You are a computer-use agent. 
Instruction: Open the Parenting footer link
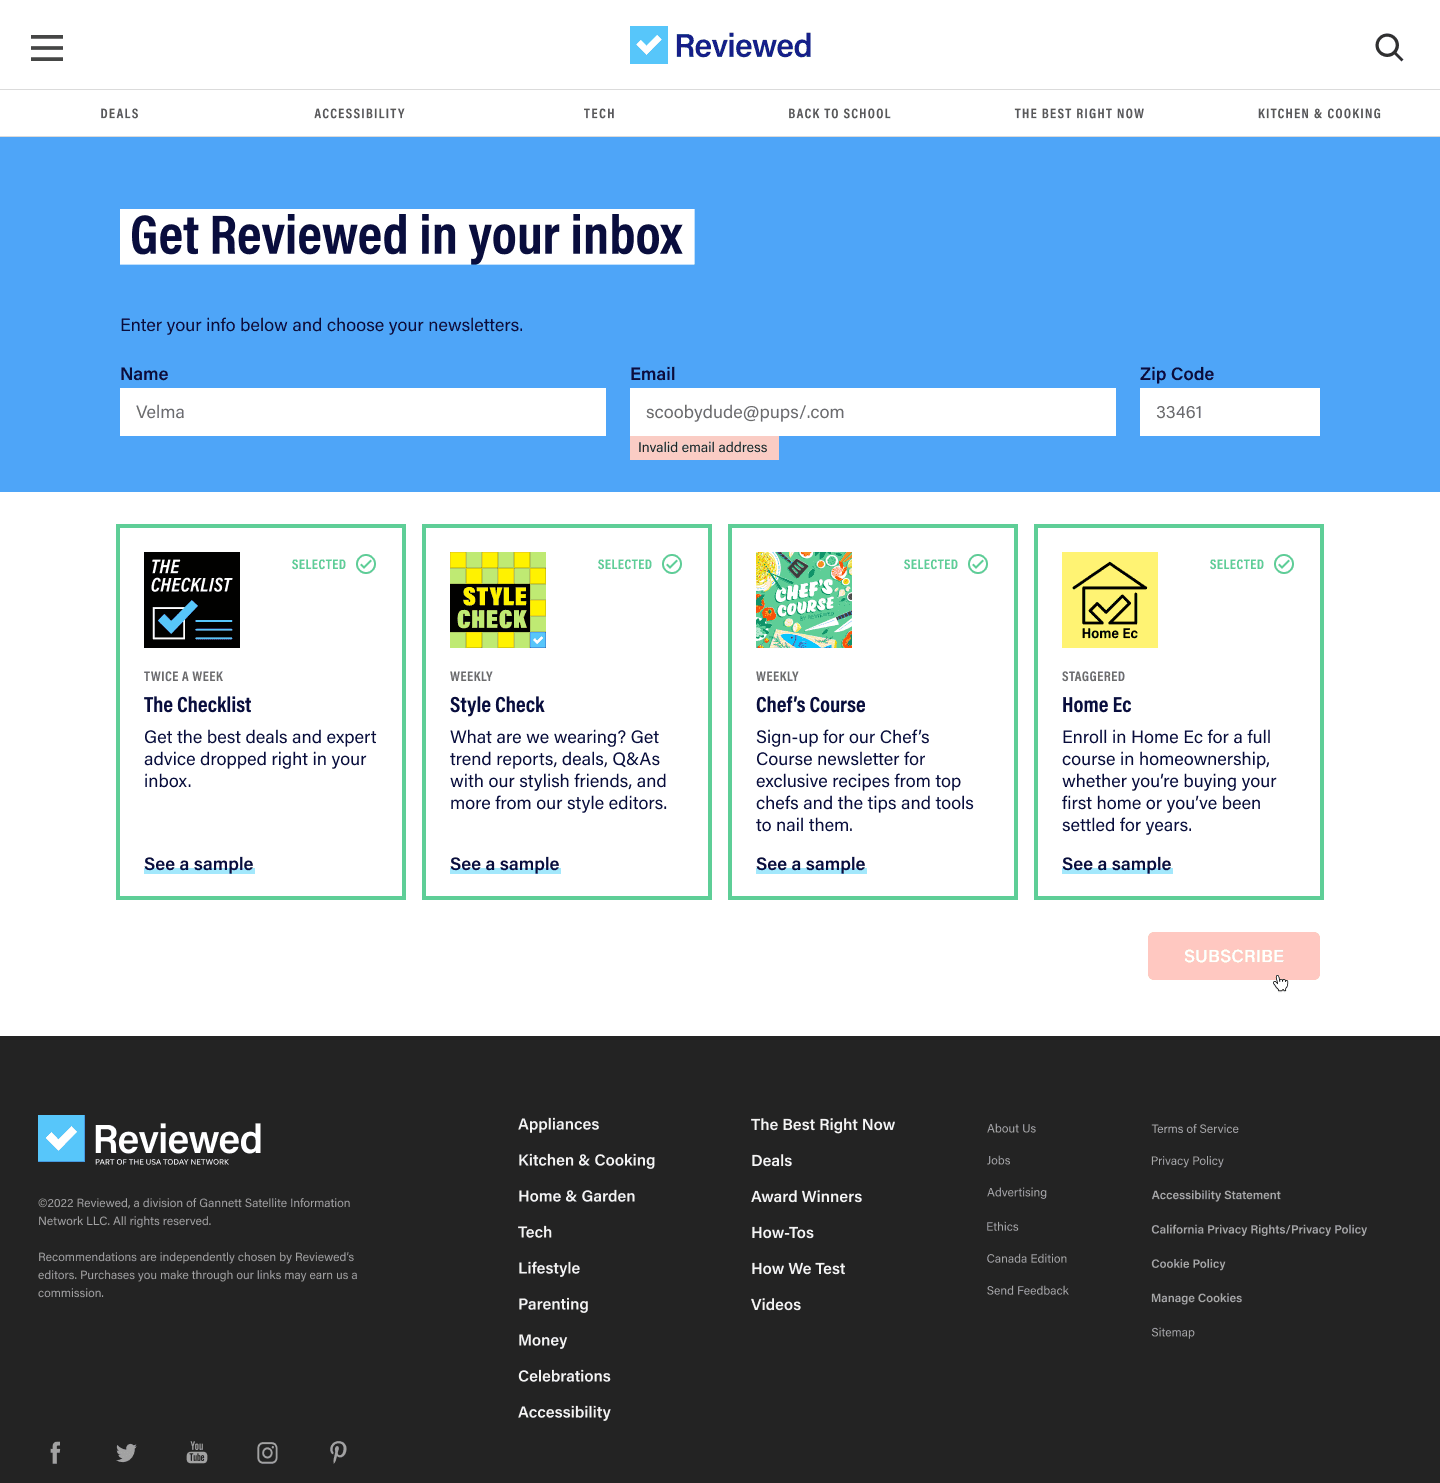553,1304
